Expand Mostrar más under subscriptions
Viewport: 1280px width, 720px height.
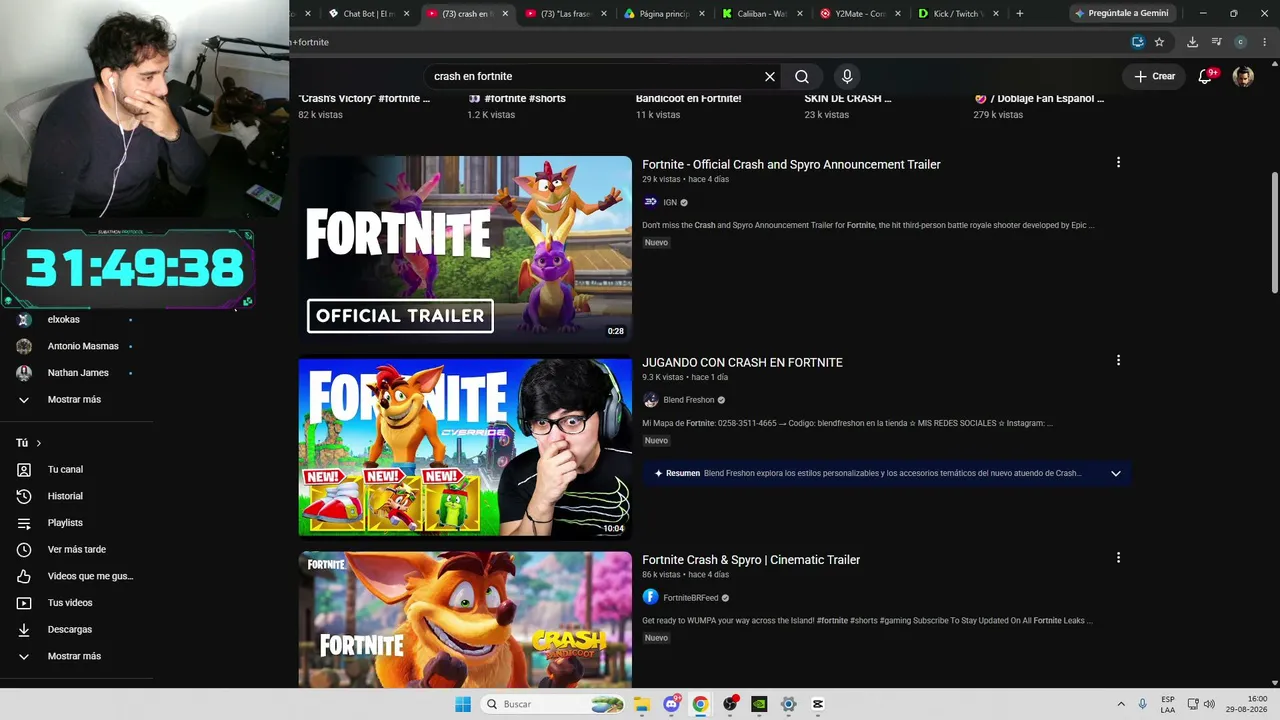tap(74, 400)
